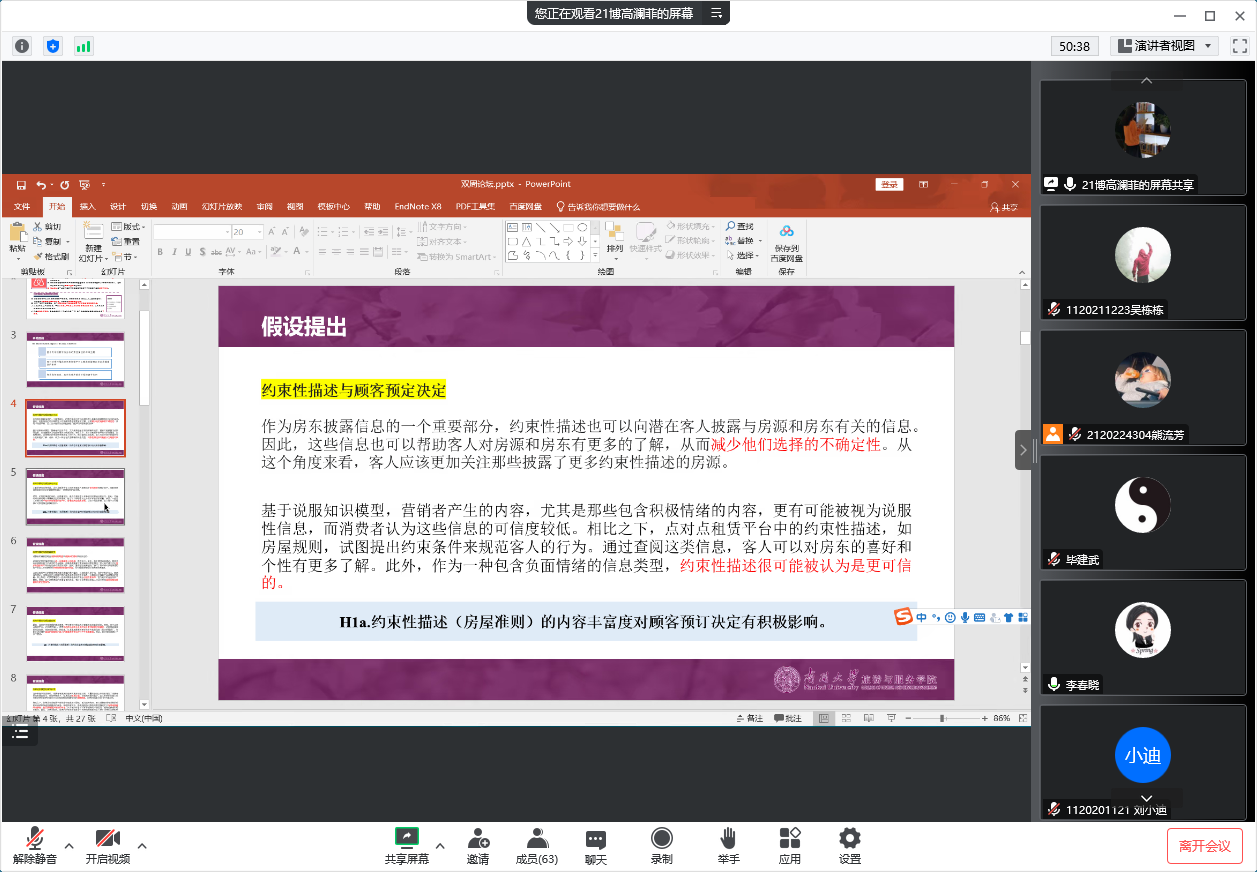Open the Invite participants icon
Image resolution: width=1257 pixels, height=872 pixels.
pyautogui.click(x=478, y=845)
